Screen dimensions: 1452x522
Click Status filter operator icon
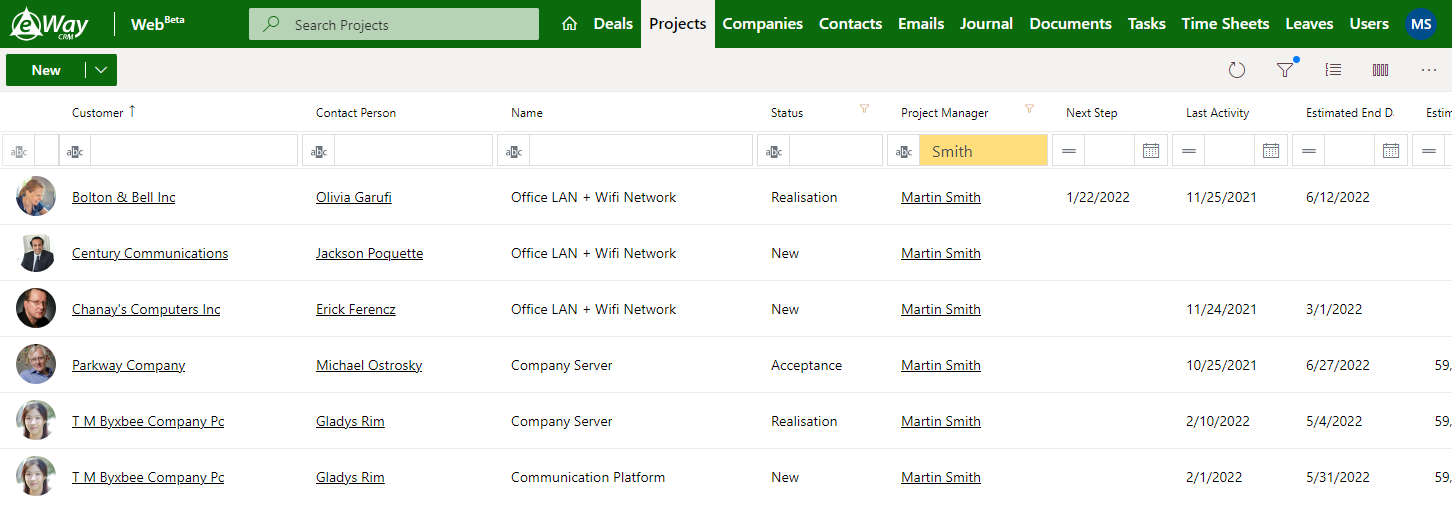coord(774,151)
